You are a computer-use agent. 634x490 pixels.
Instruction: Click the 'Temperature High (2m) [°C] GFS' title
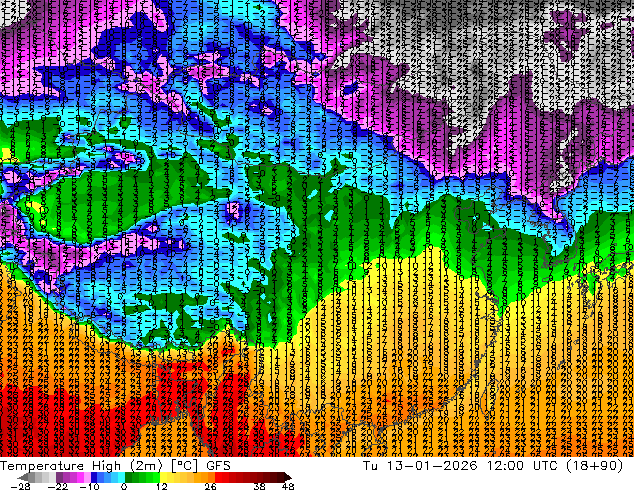115,466
